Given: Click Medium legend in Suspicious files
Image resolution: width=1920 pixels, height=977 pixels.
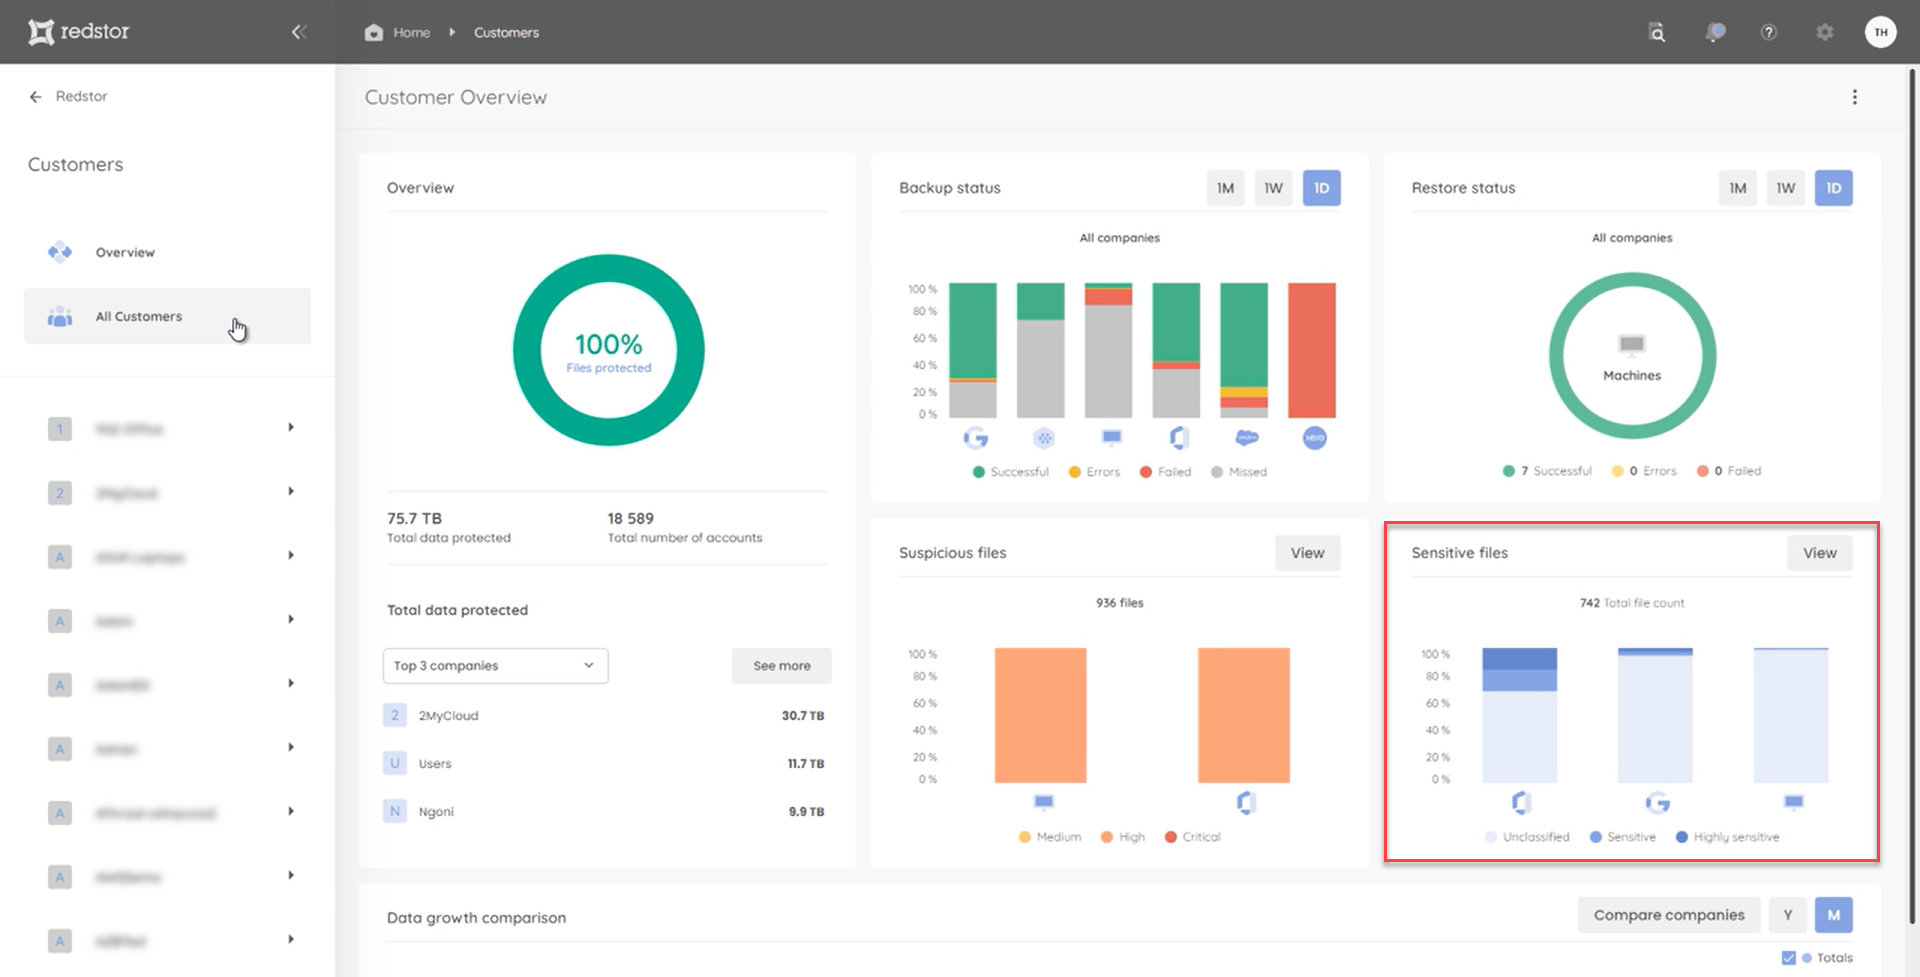Looking at the screenshot, I should [x=1050, y=837].
